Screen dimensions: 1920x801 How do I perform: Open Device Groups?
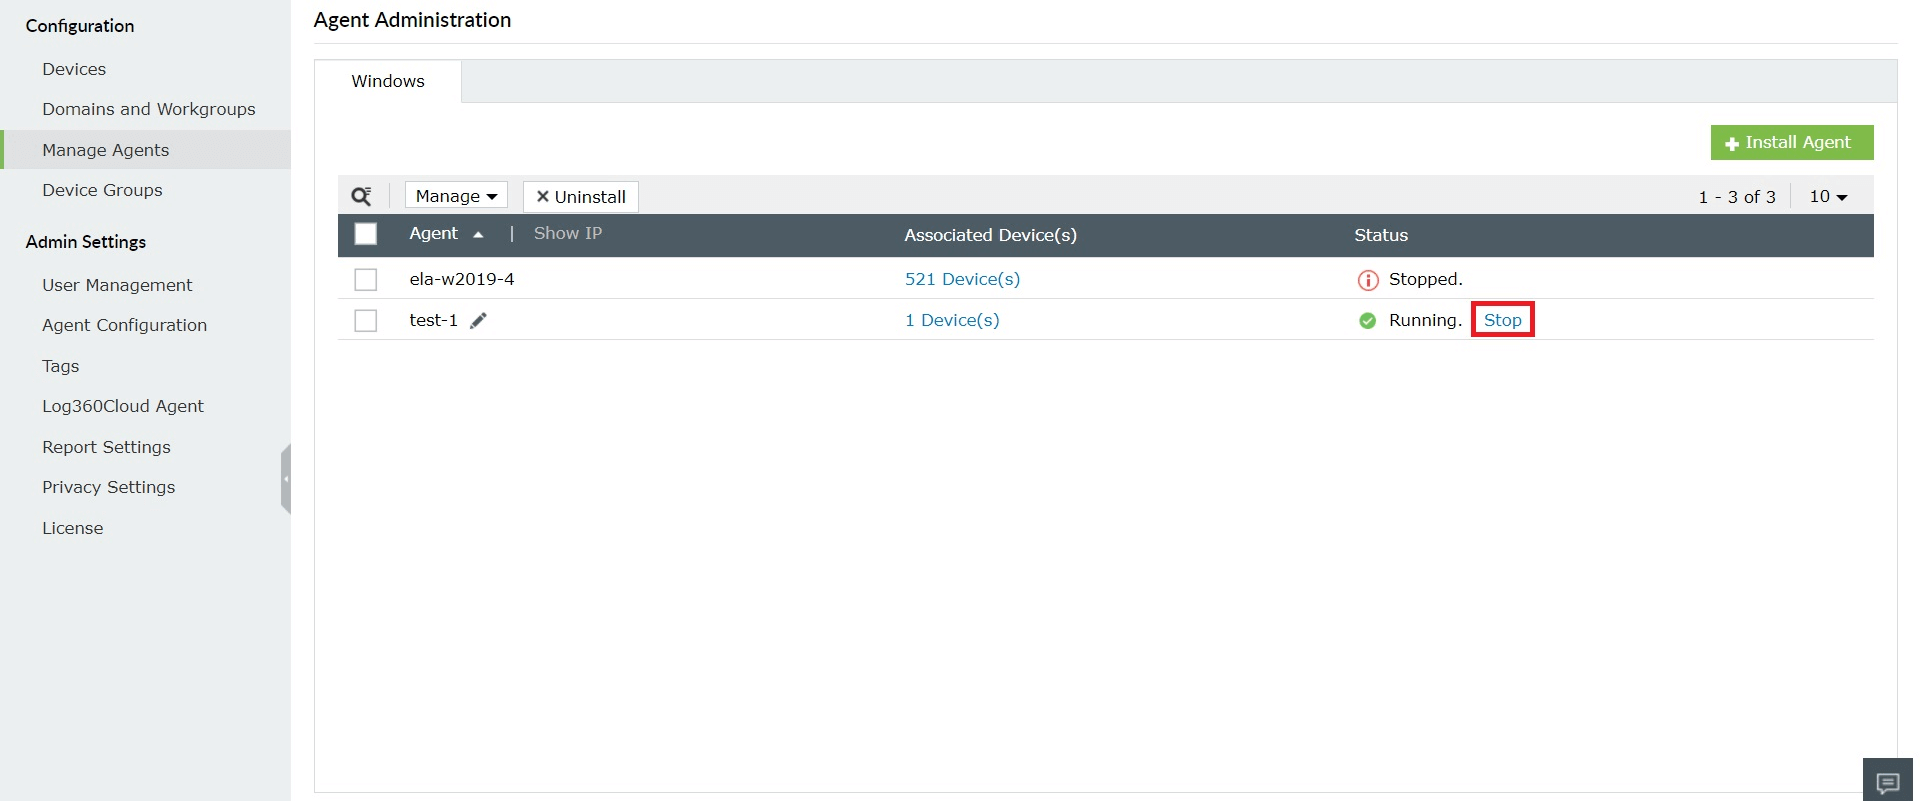(x=102, y=190)
